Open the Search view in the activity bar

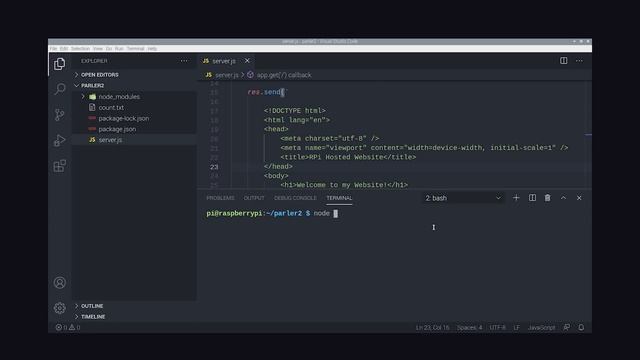(x=60, y=89)
